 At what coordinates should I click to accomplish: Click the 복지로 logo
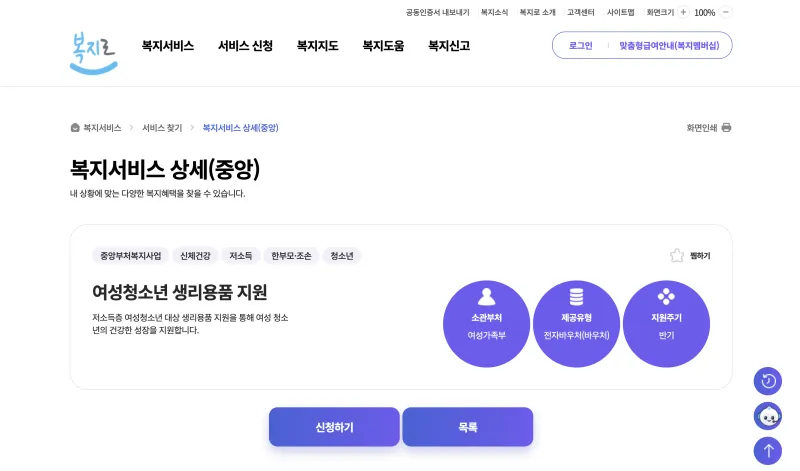[x=93, y=53]
